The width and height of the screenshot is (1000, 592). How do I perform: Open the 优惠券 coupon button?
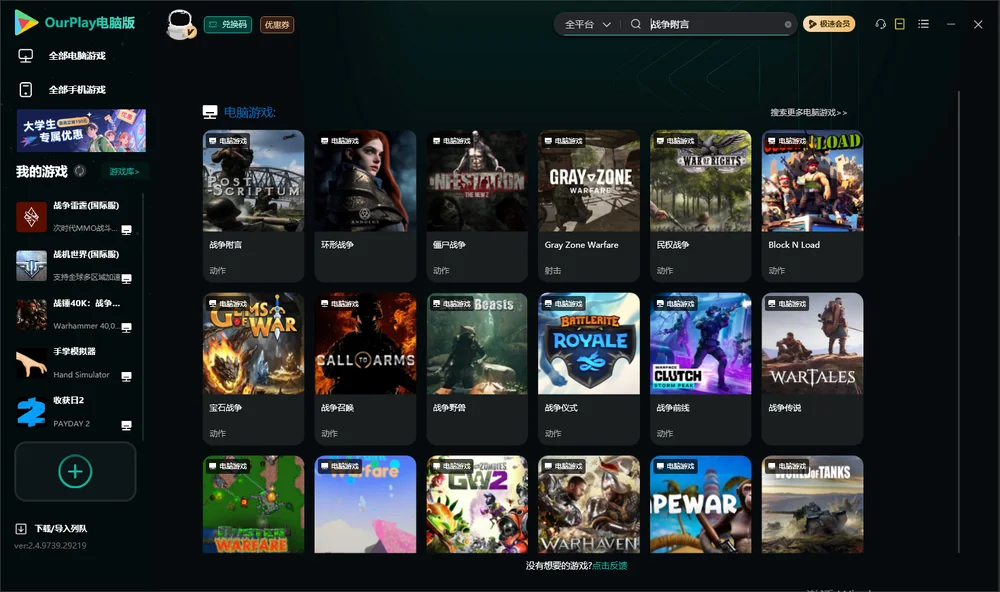pos(277,24)
